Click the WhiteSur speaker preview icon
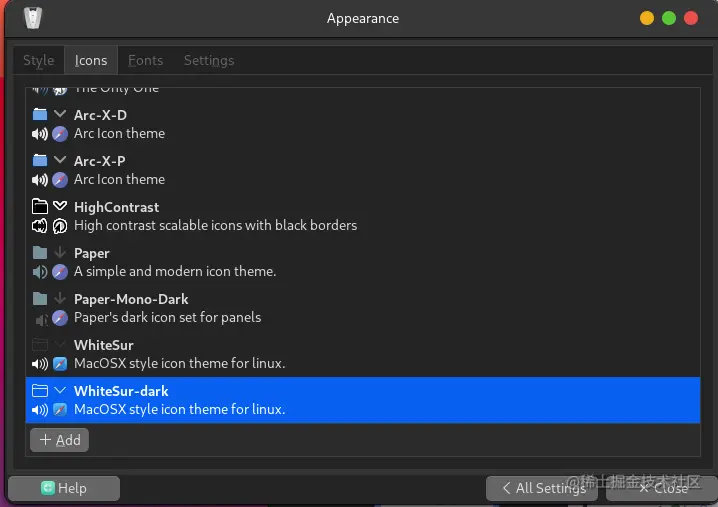The height and width of the screenshot is (507, 718). click(40, 364)
